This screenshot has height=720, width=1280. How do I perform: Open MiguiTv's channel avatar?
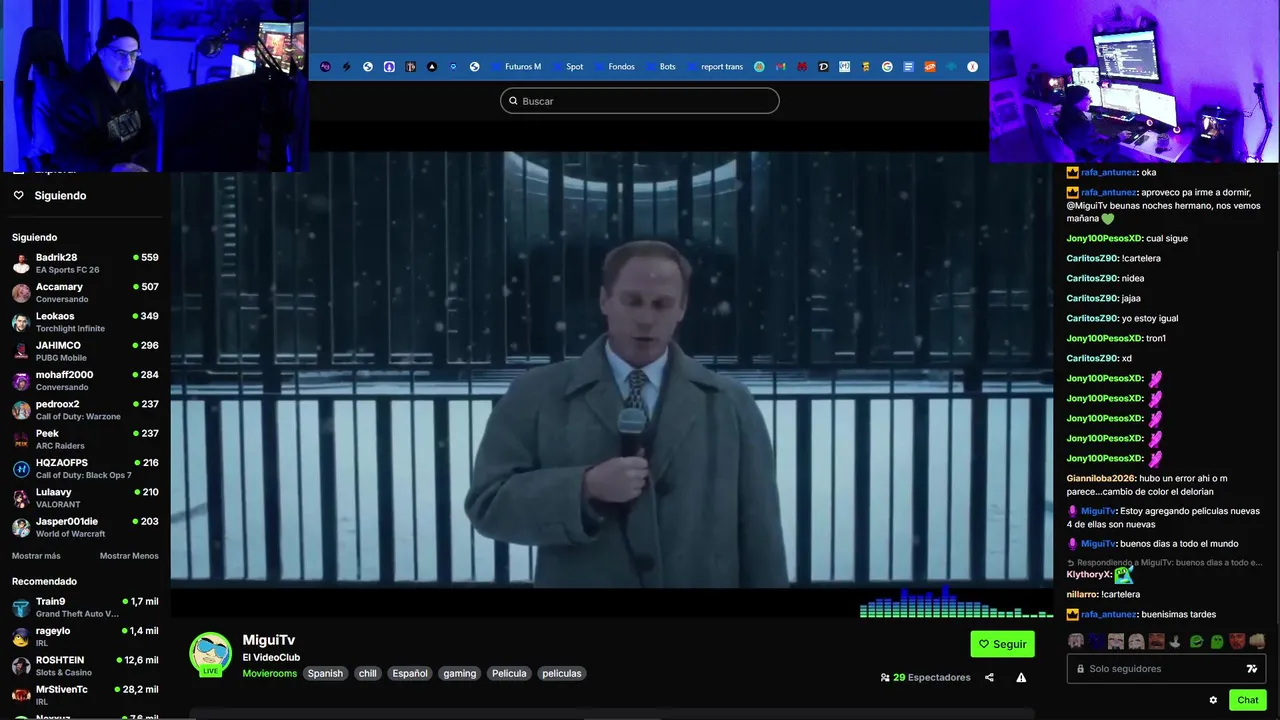coord(211,654)
